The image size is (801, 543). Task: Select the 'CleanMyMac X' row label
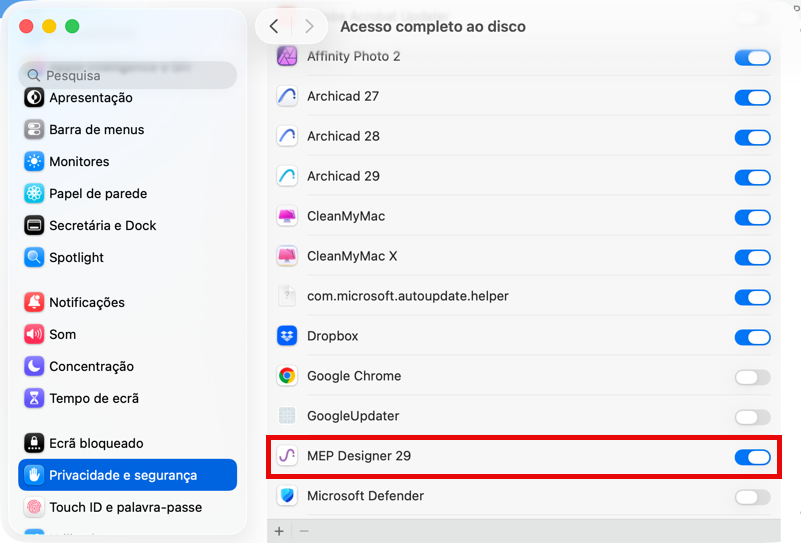coord(352,256)
